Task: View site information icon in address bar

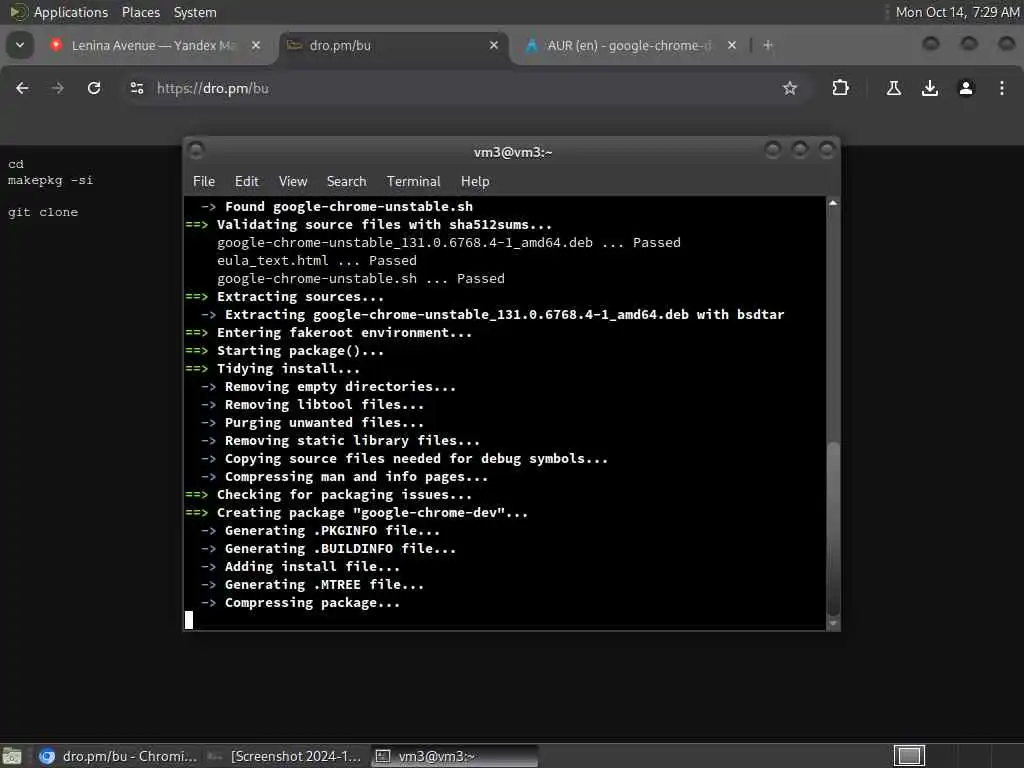Action: [136, 88]
